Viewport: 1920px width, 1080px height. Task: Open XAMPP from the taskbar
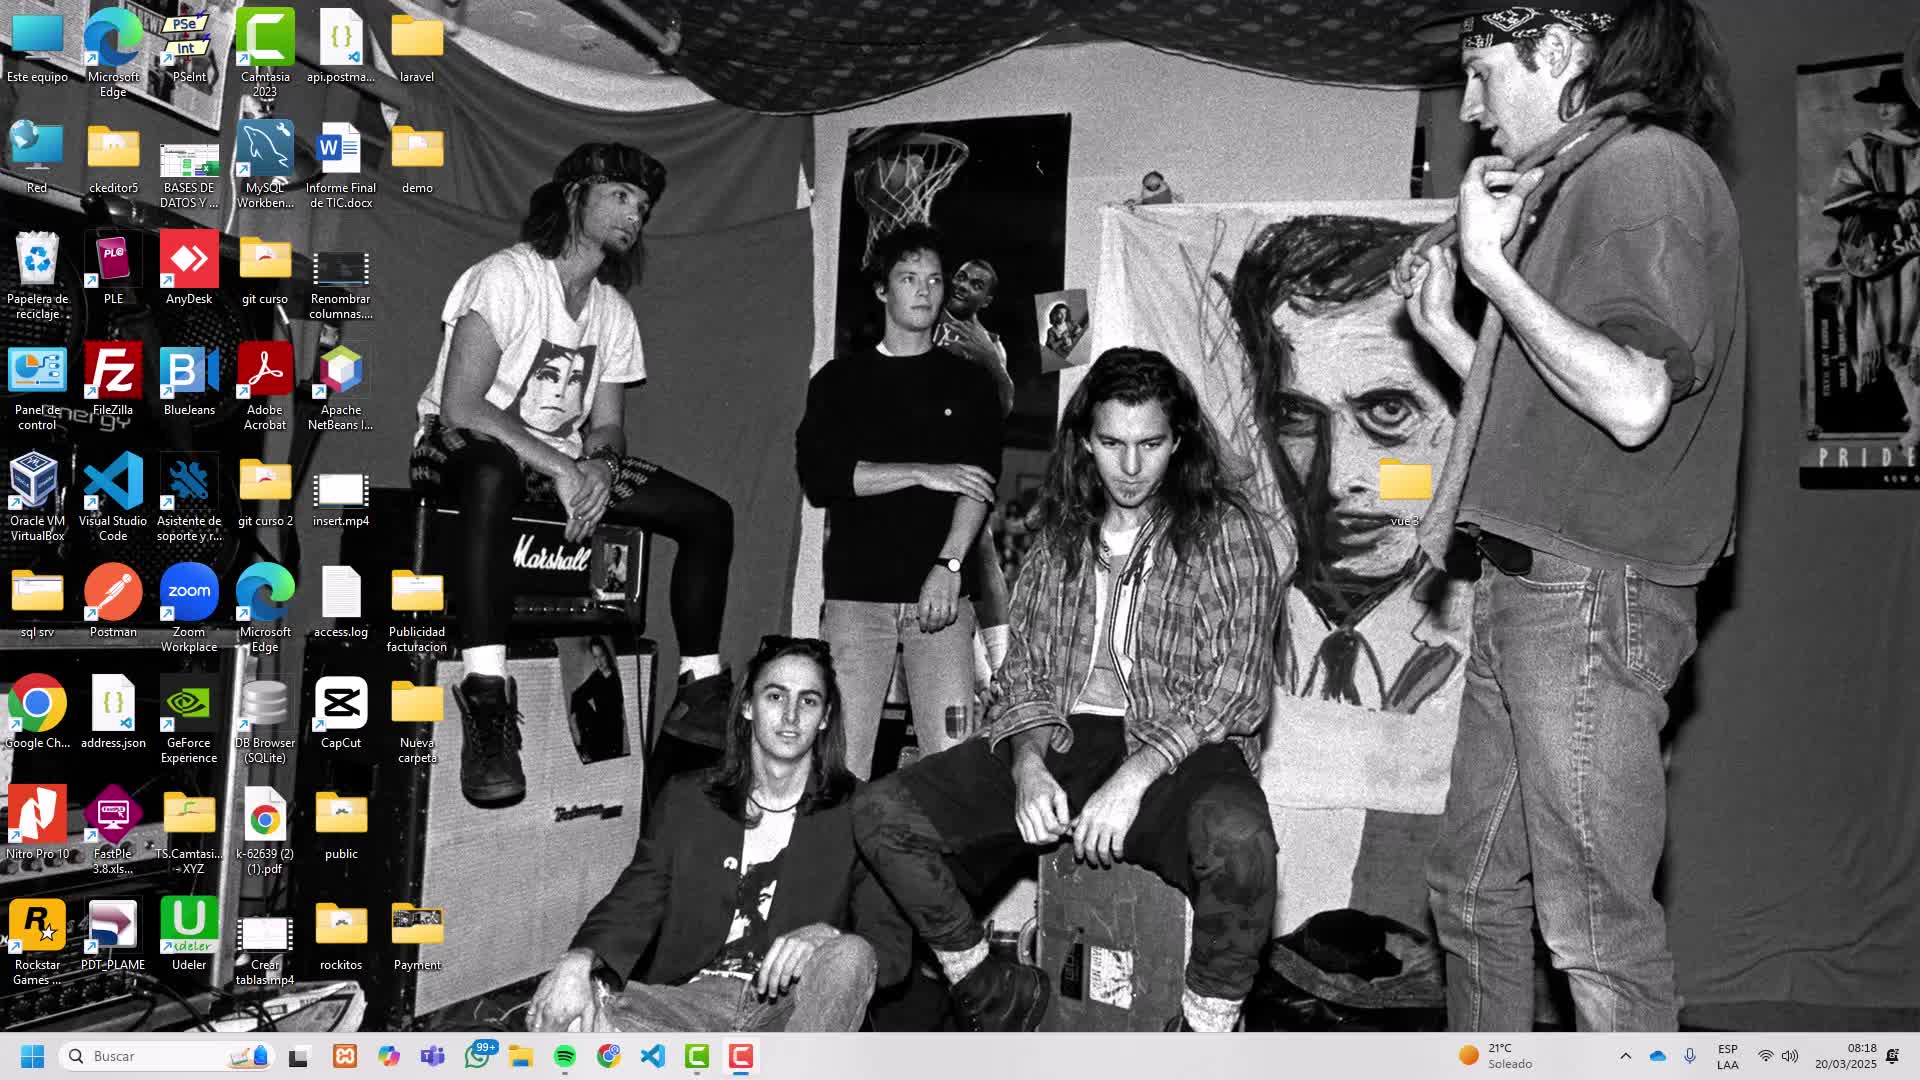345,1056
